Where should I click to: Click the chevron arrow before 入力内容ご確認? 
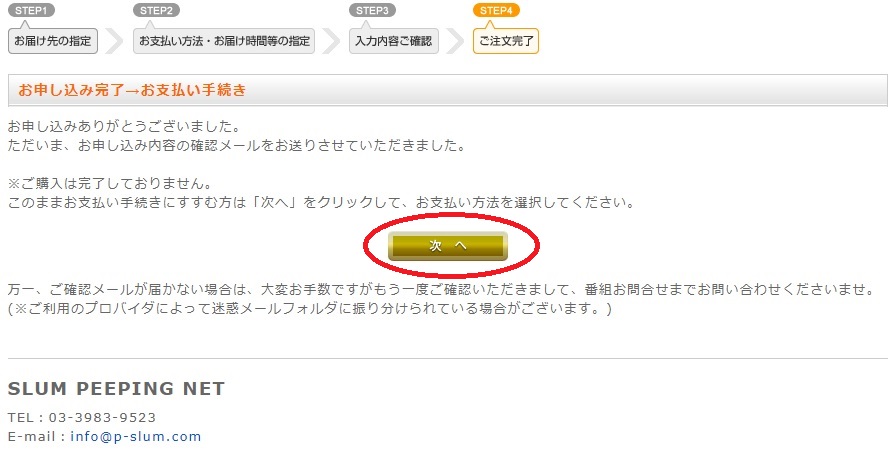[x=331, y=41]
